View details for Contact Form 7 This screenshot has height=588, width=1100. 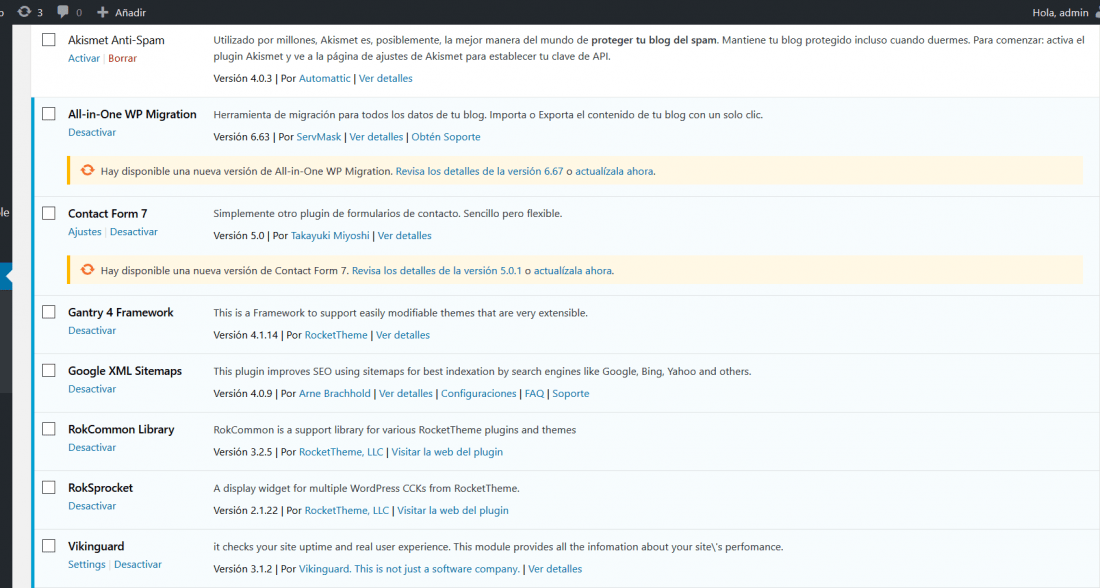coord(404,236)
